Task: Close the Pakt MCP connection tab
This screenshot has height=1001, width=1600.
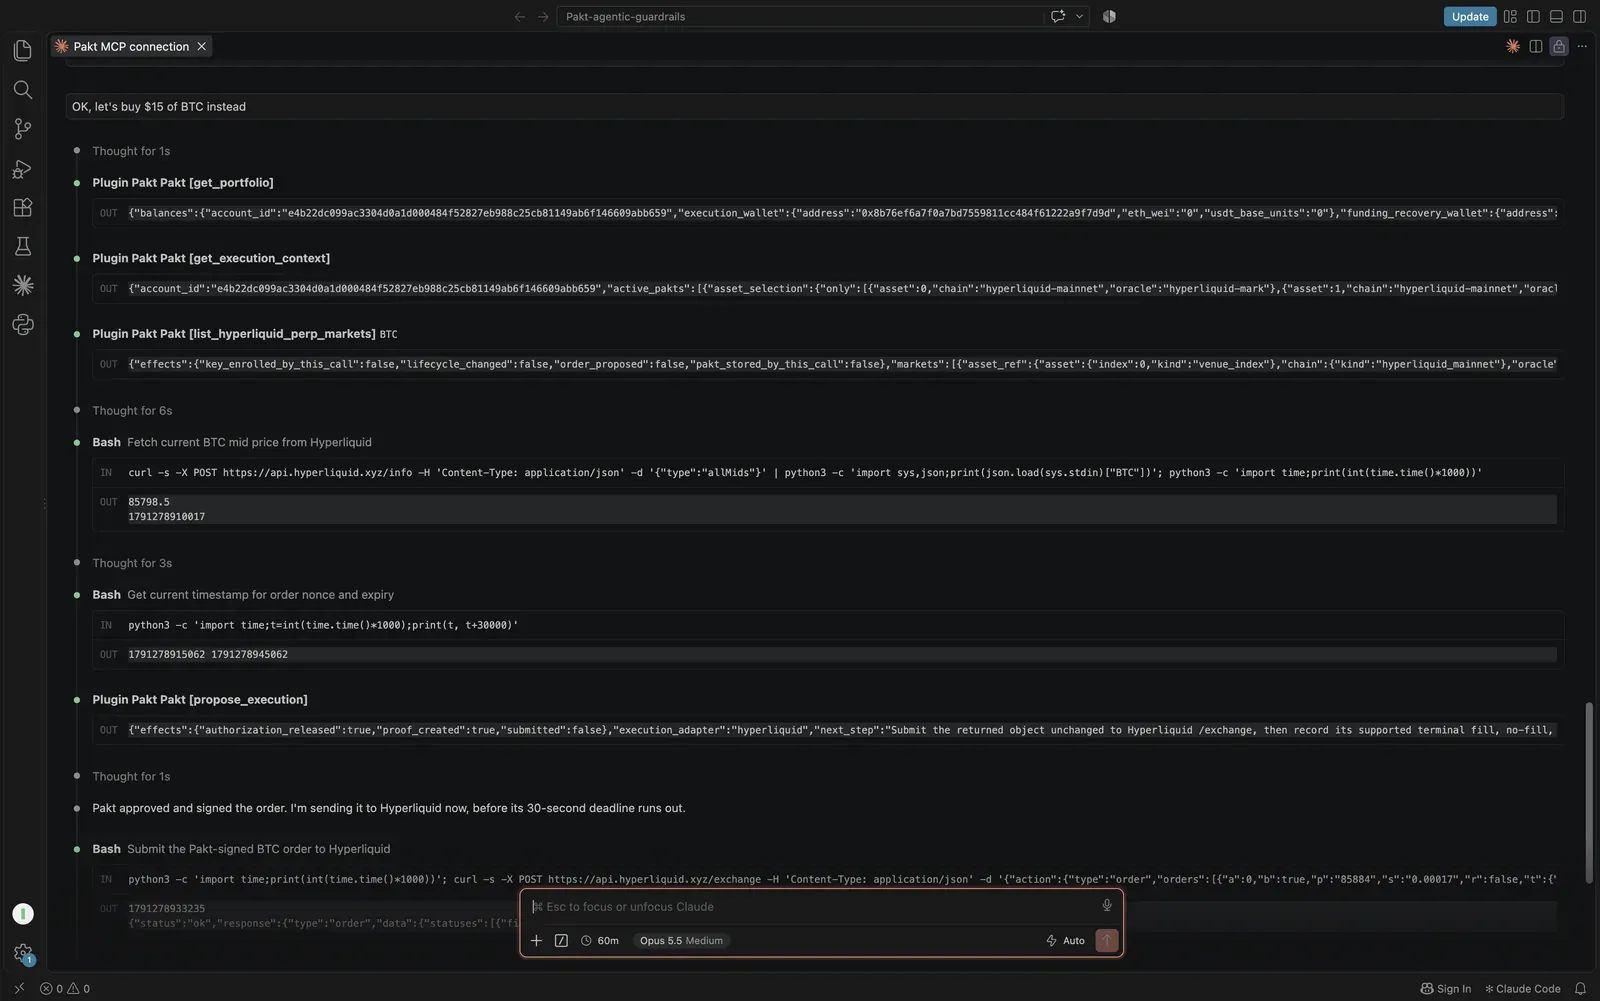Action: click(x=201, y=46)
